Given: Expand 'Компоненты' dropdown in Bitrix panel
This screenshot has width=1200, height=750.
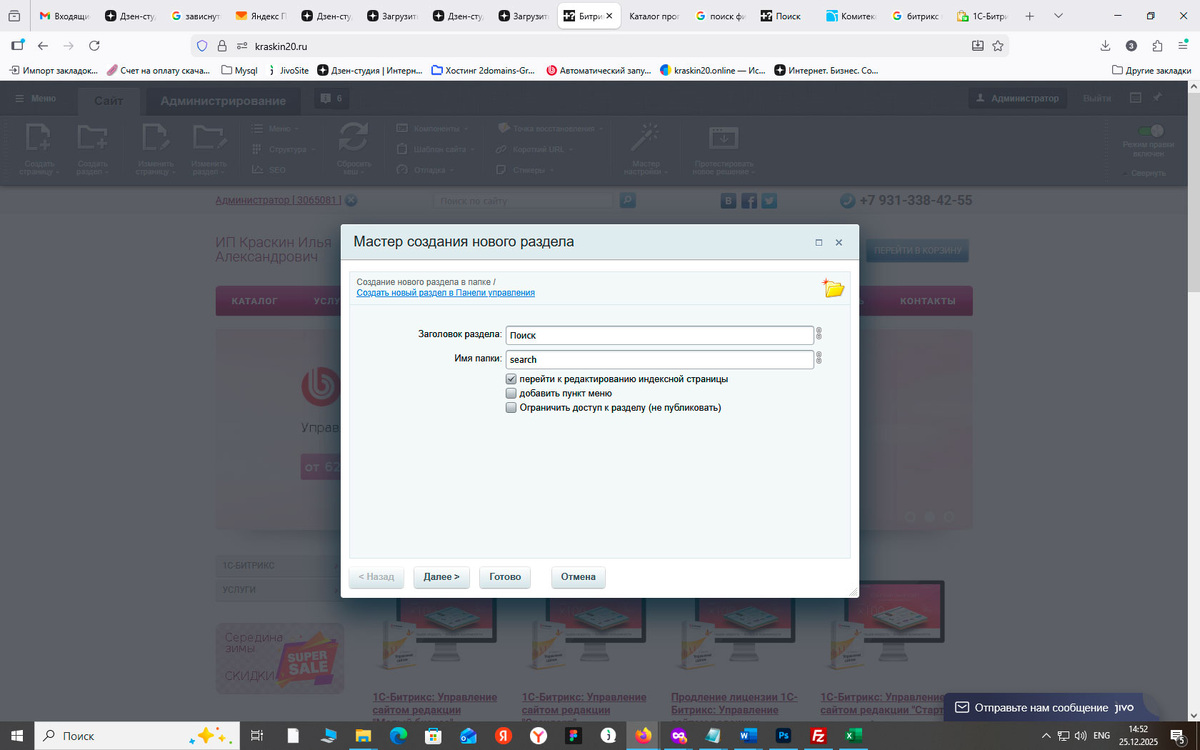Looking at the screenshot, I should pos(433,129).
